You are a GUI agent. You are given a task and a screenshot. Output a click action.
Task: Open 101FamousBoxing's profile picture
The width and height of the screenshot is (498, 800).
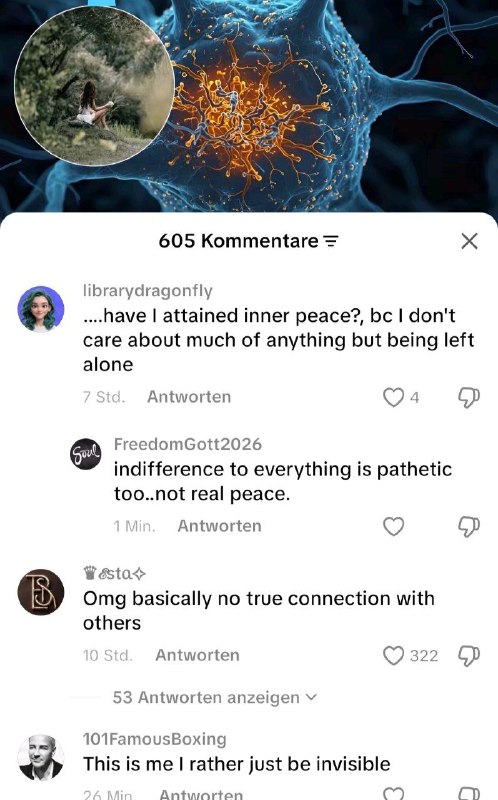(41, 758)
